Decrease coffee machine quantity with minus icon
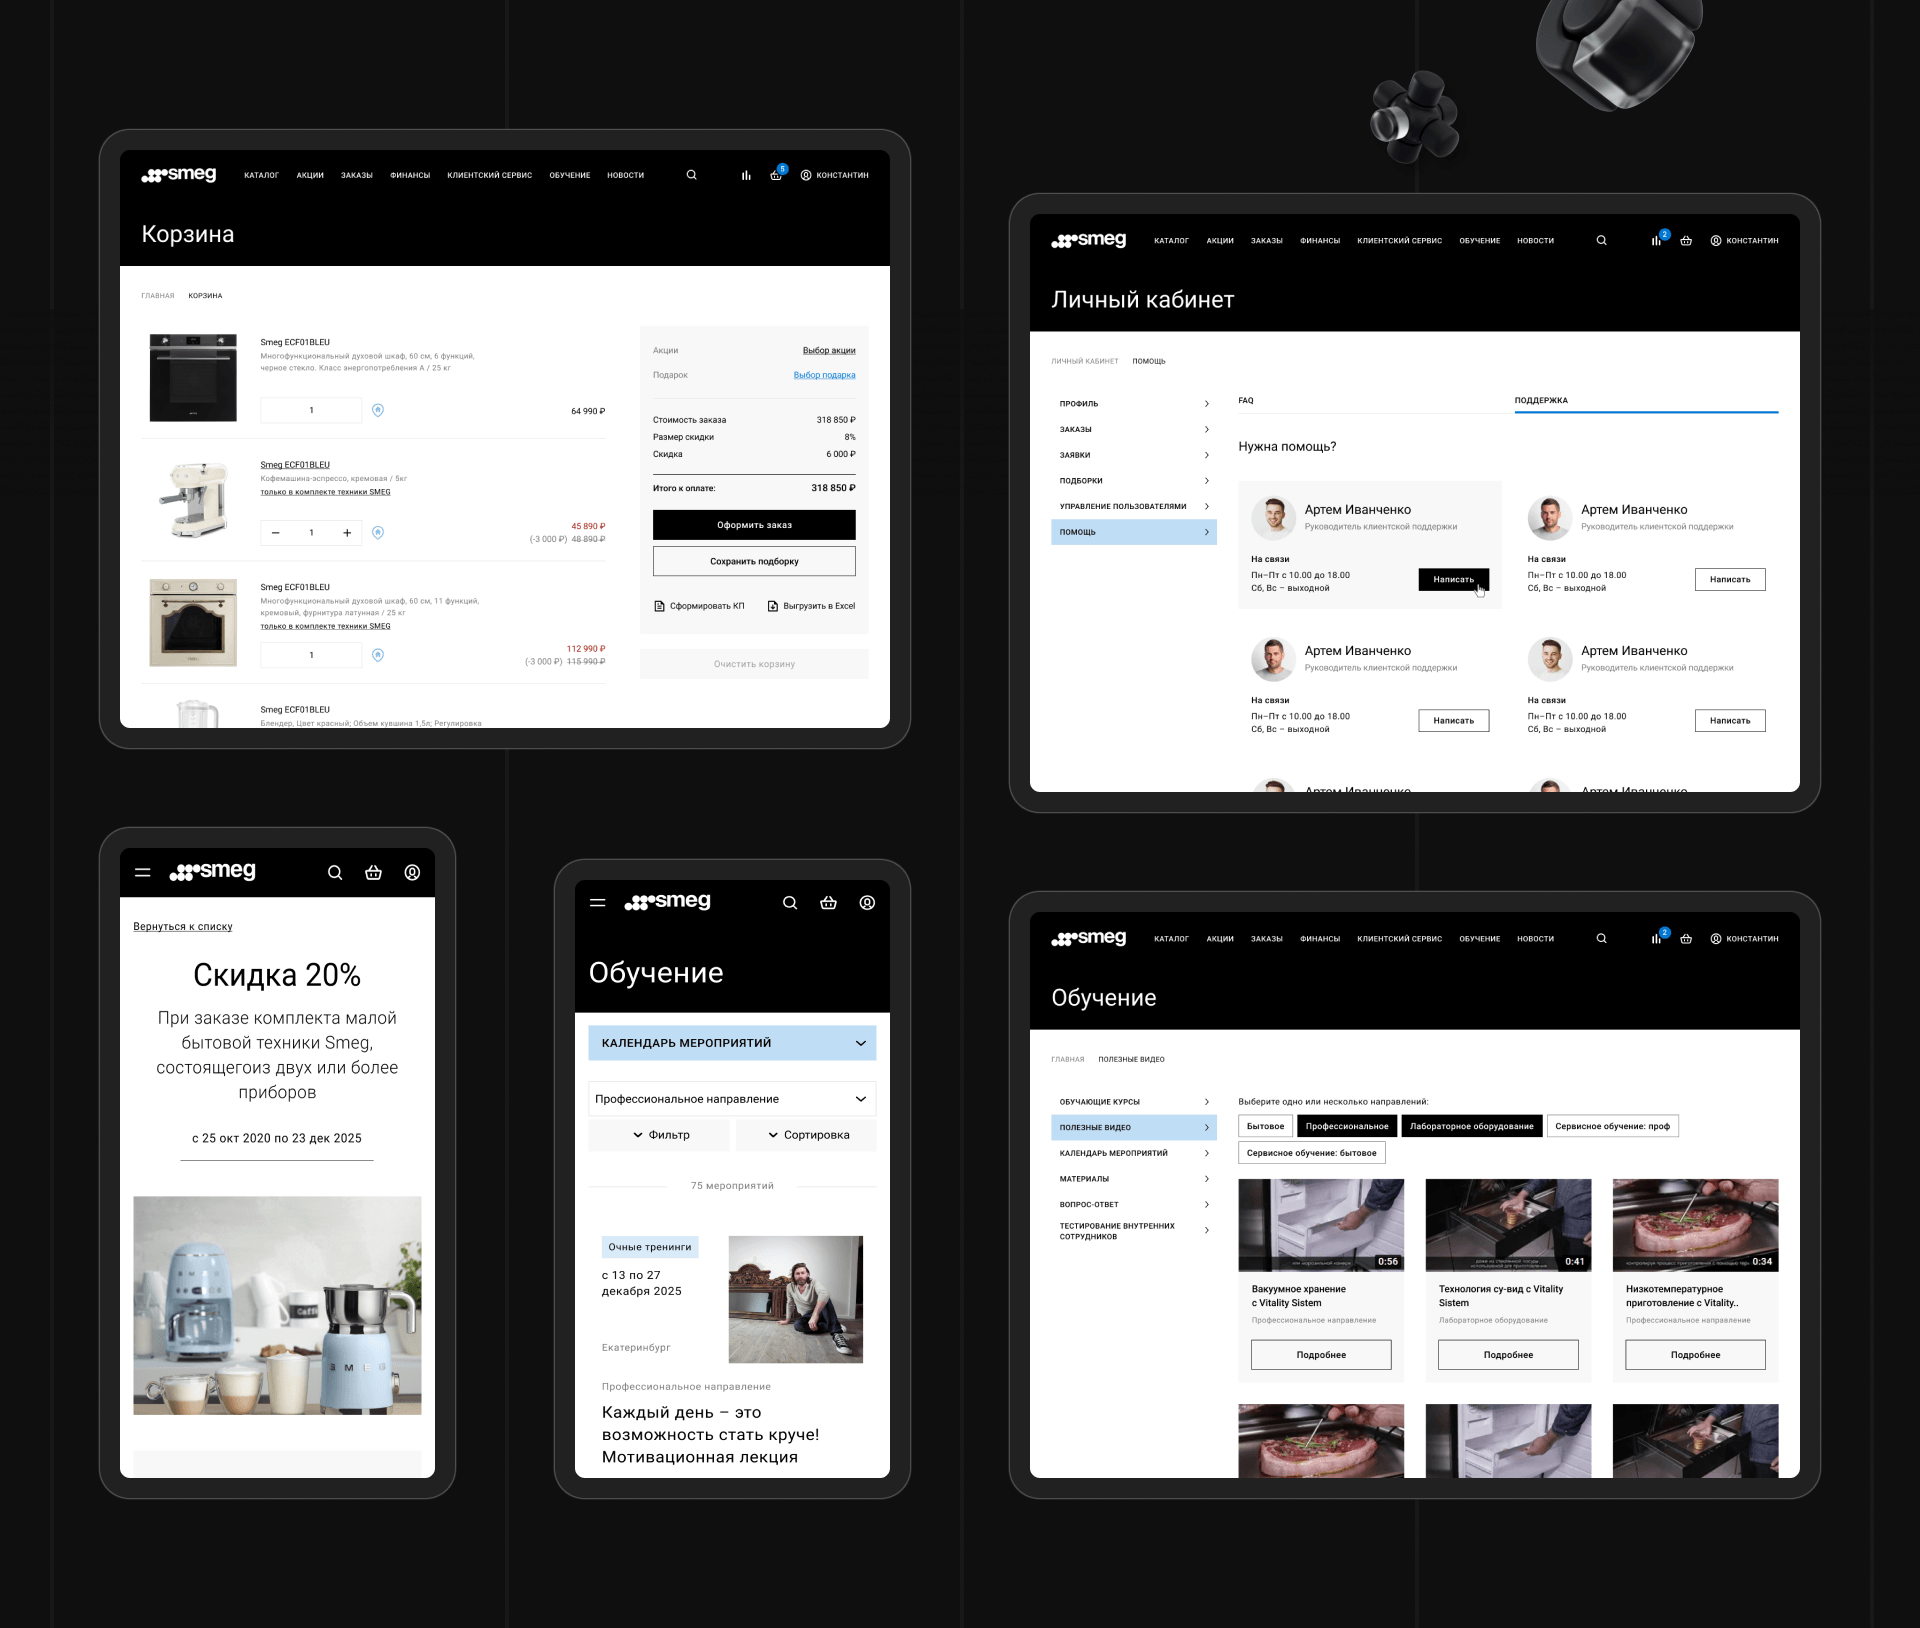Screen dimensions: 1920x1628 point(276,533)
